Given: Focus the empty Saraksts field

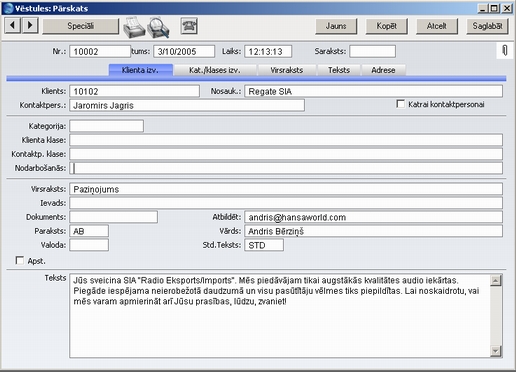Looking at the screenshot, I should (372, 52).
